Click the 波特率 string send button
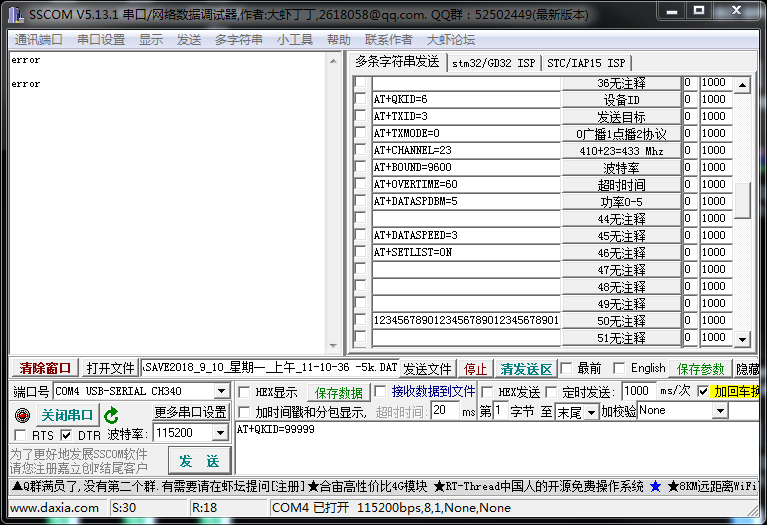This screenshot has width=767, height=525. click(621, 168)
